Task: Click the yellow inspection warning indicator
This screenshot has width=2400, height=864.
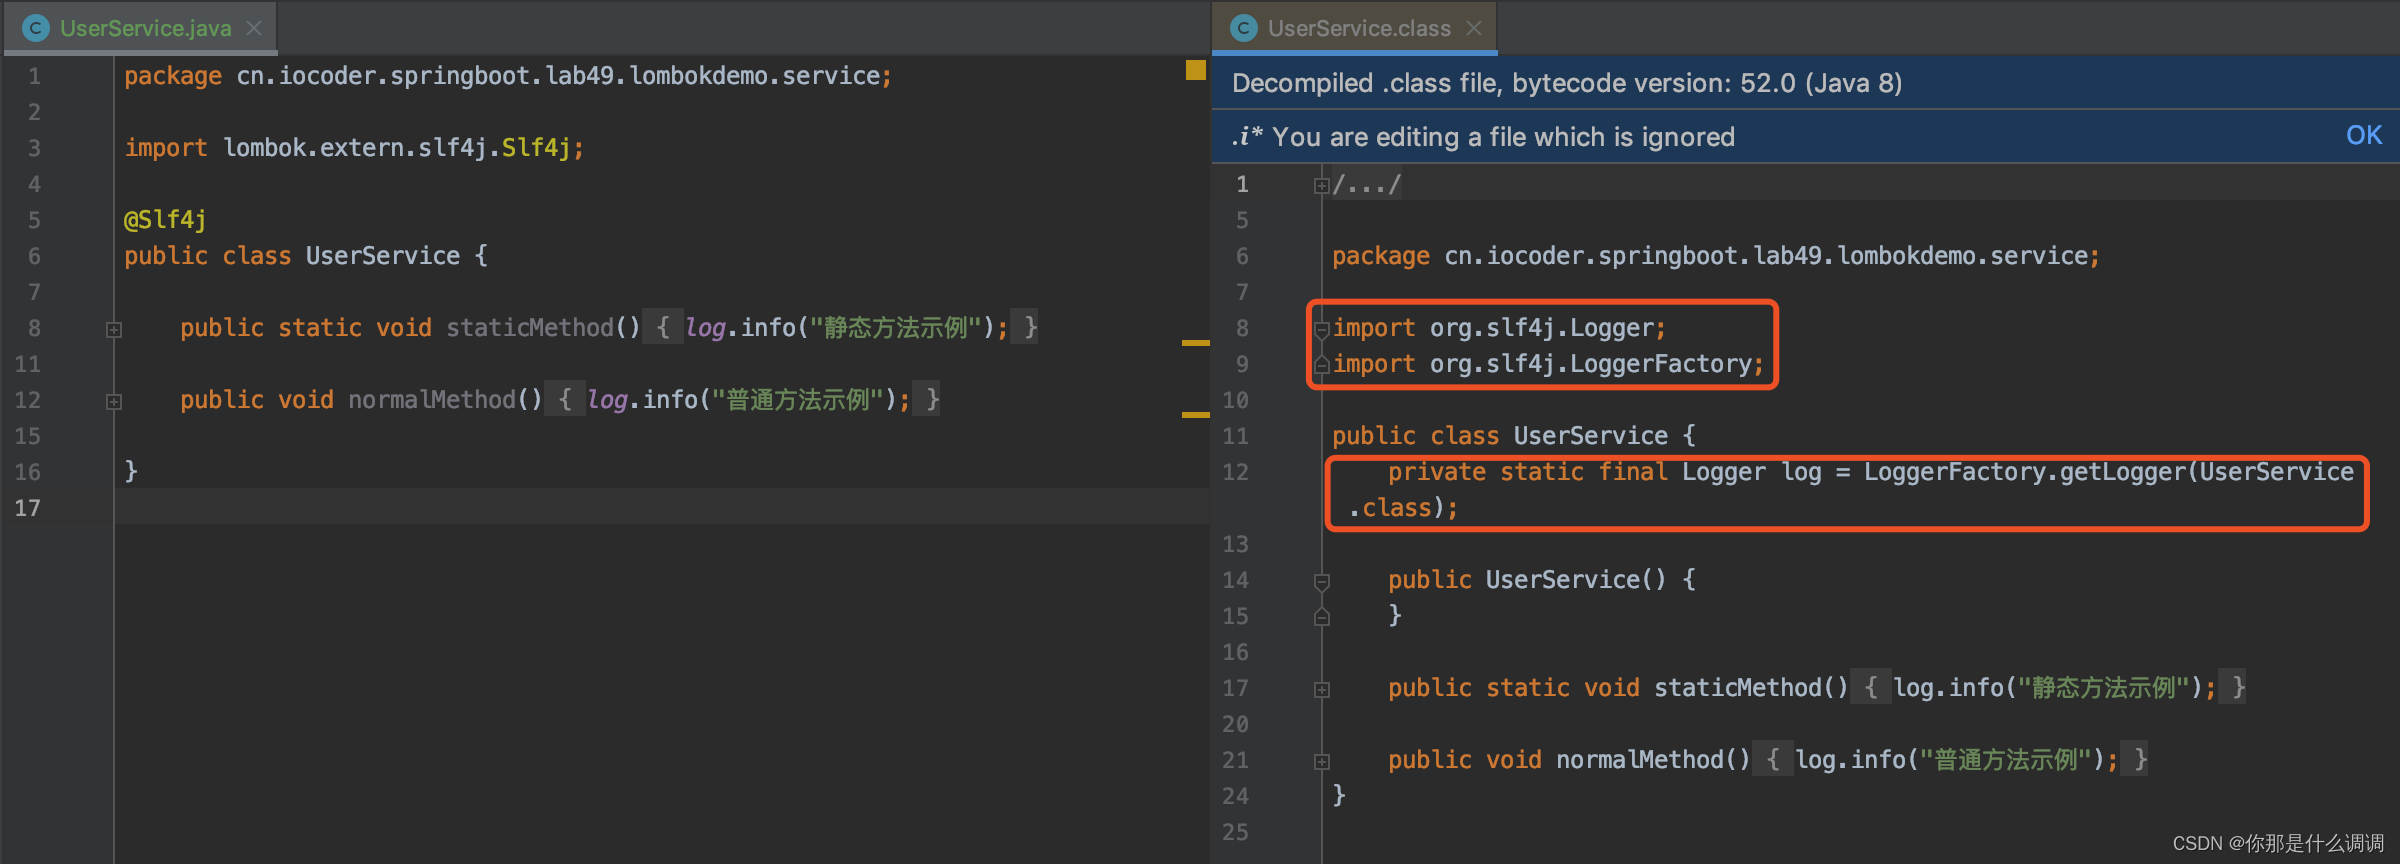Action: 1195,69
